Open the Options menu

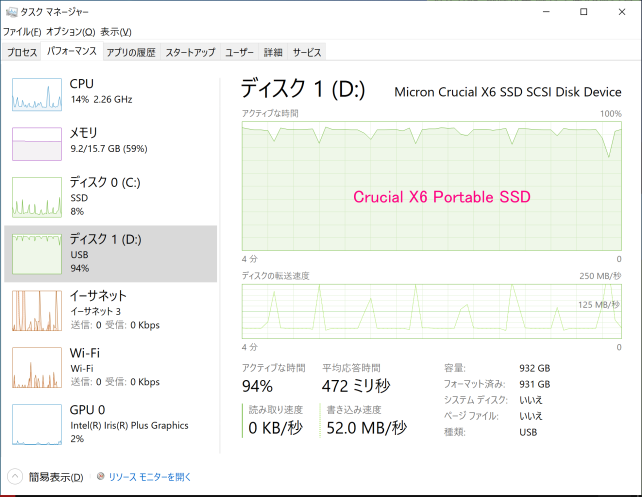click(70, 32)
